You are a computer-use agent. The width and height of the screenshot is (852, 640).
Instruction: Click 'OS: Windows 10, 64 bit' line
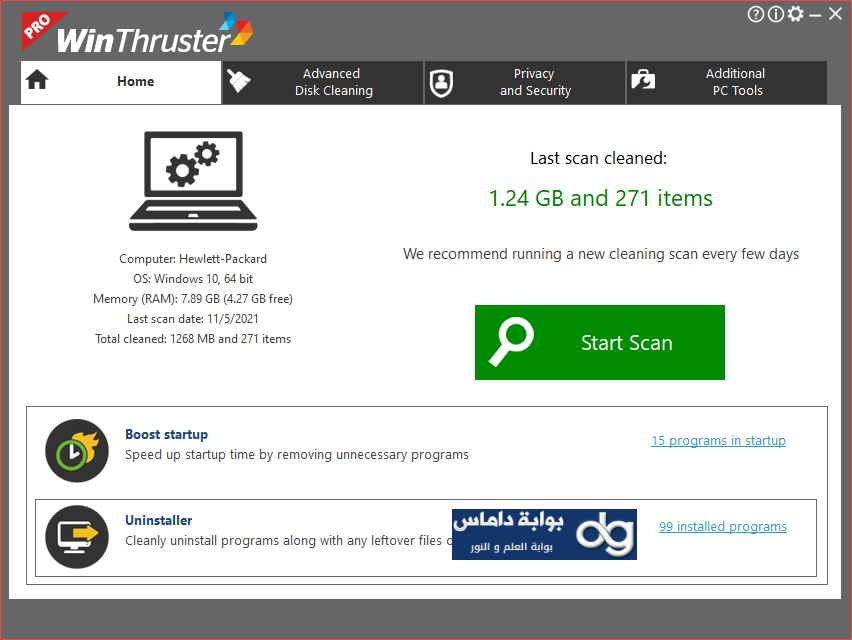(x=193, y=279)
